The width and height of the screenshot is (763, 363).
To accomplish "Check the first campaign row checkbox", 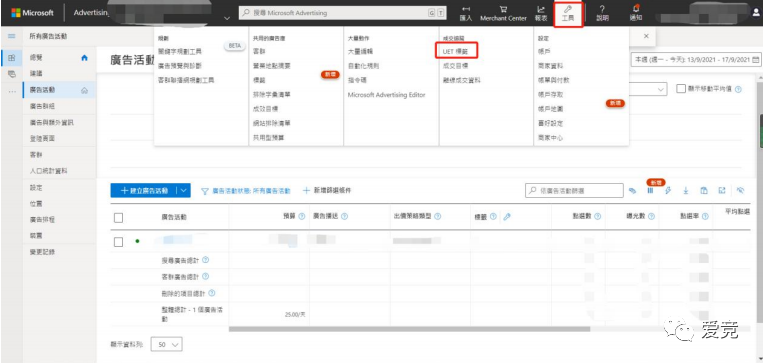I will (118, 241).
